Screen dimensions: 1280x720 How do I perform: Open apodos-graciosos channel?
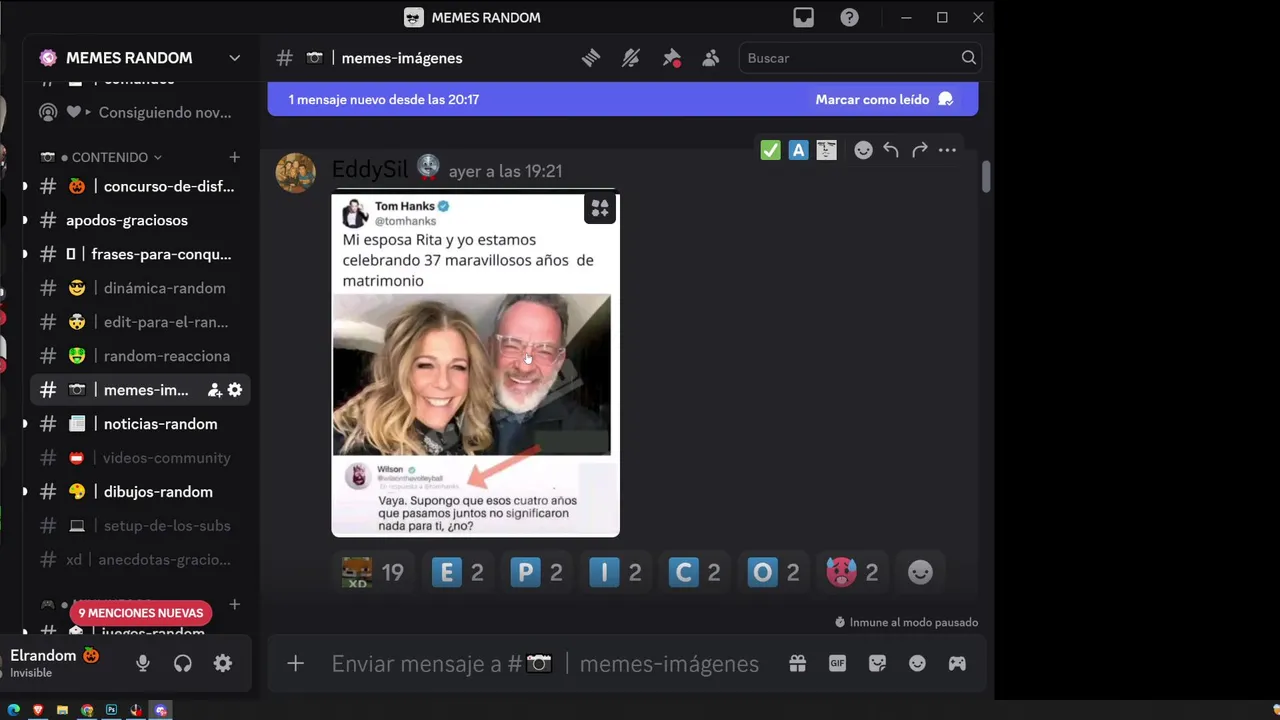(140, 220)
